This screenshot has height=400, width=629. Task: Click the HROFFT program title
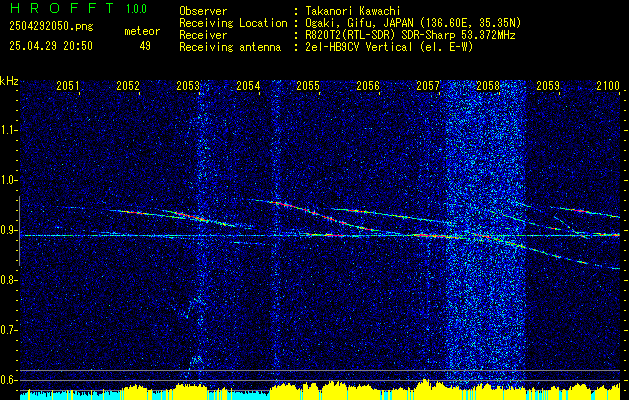pyautogui.click(x=62, y=8)
